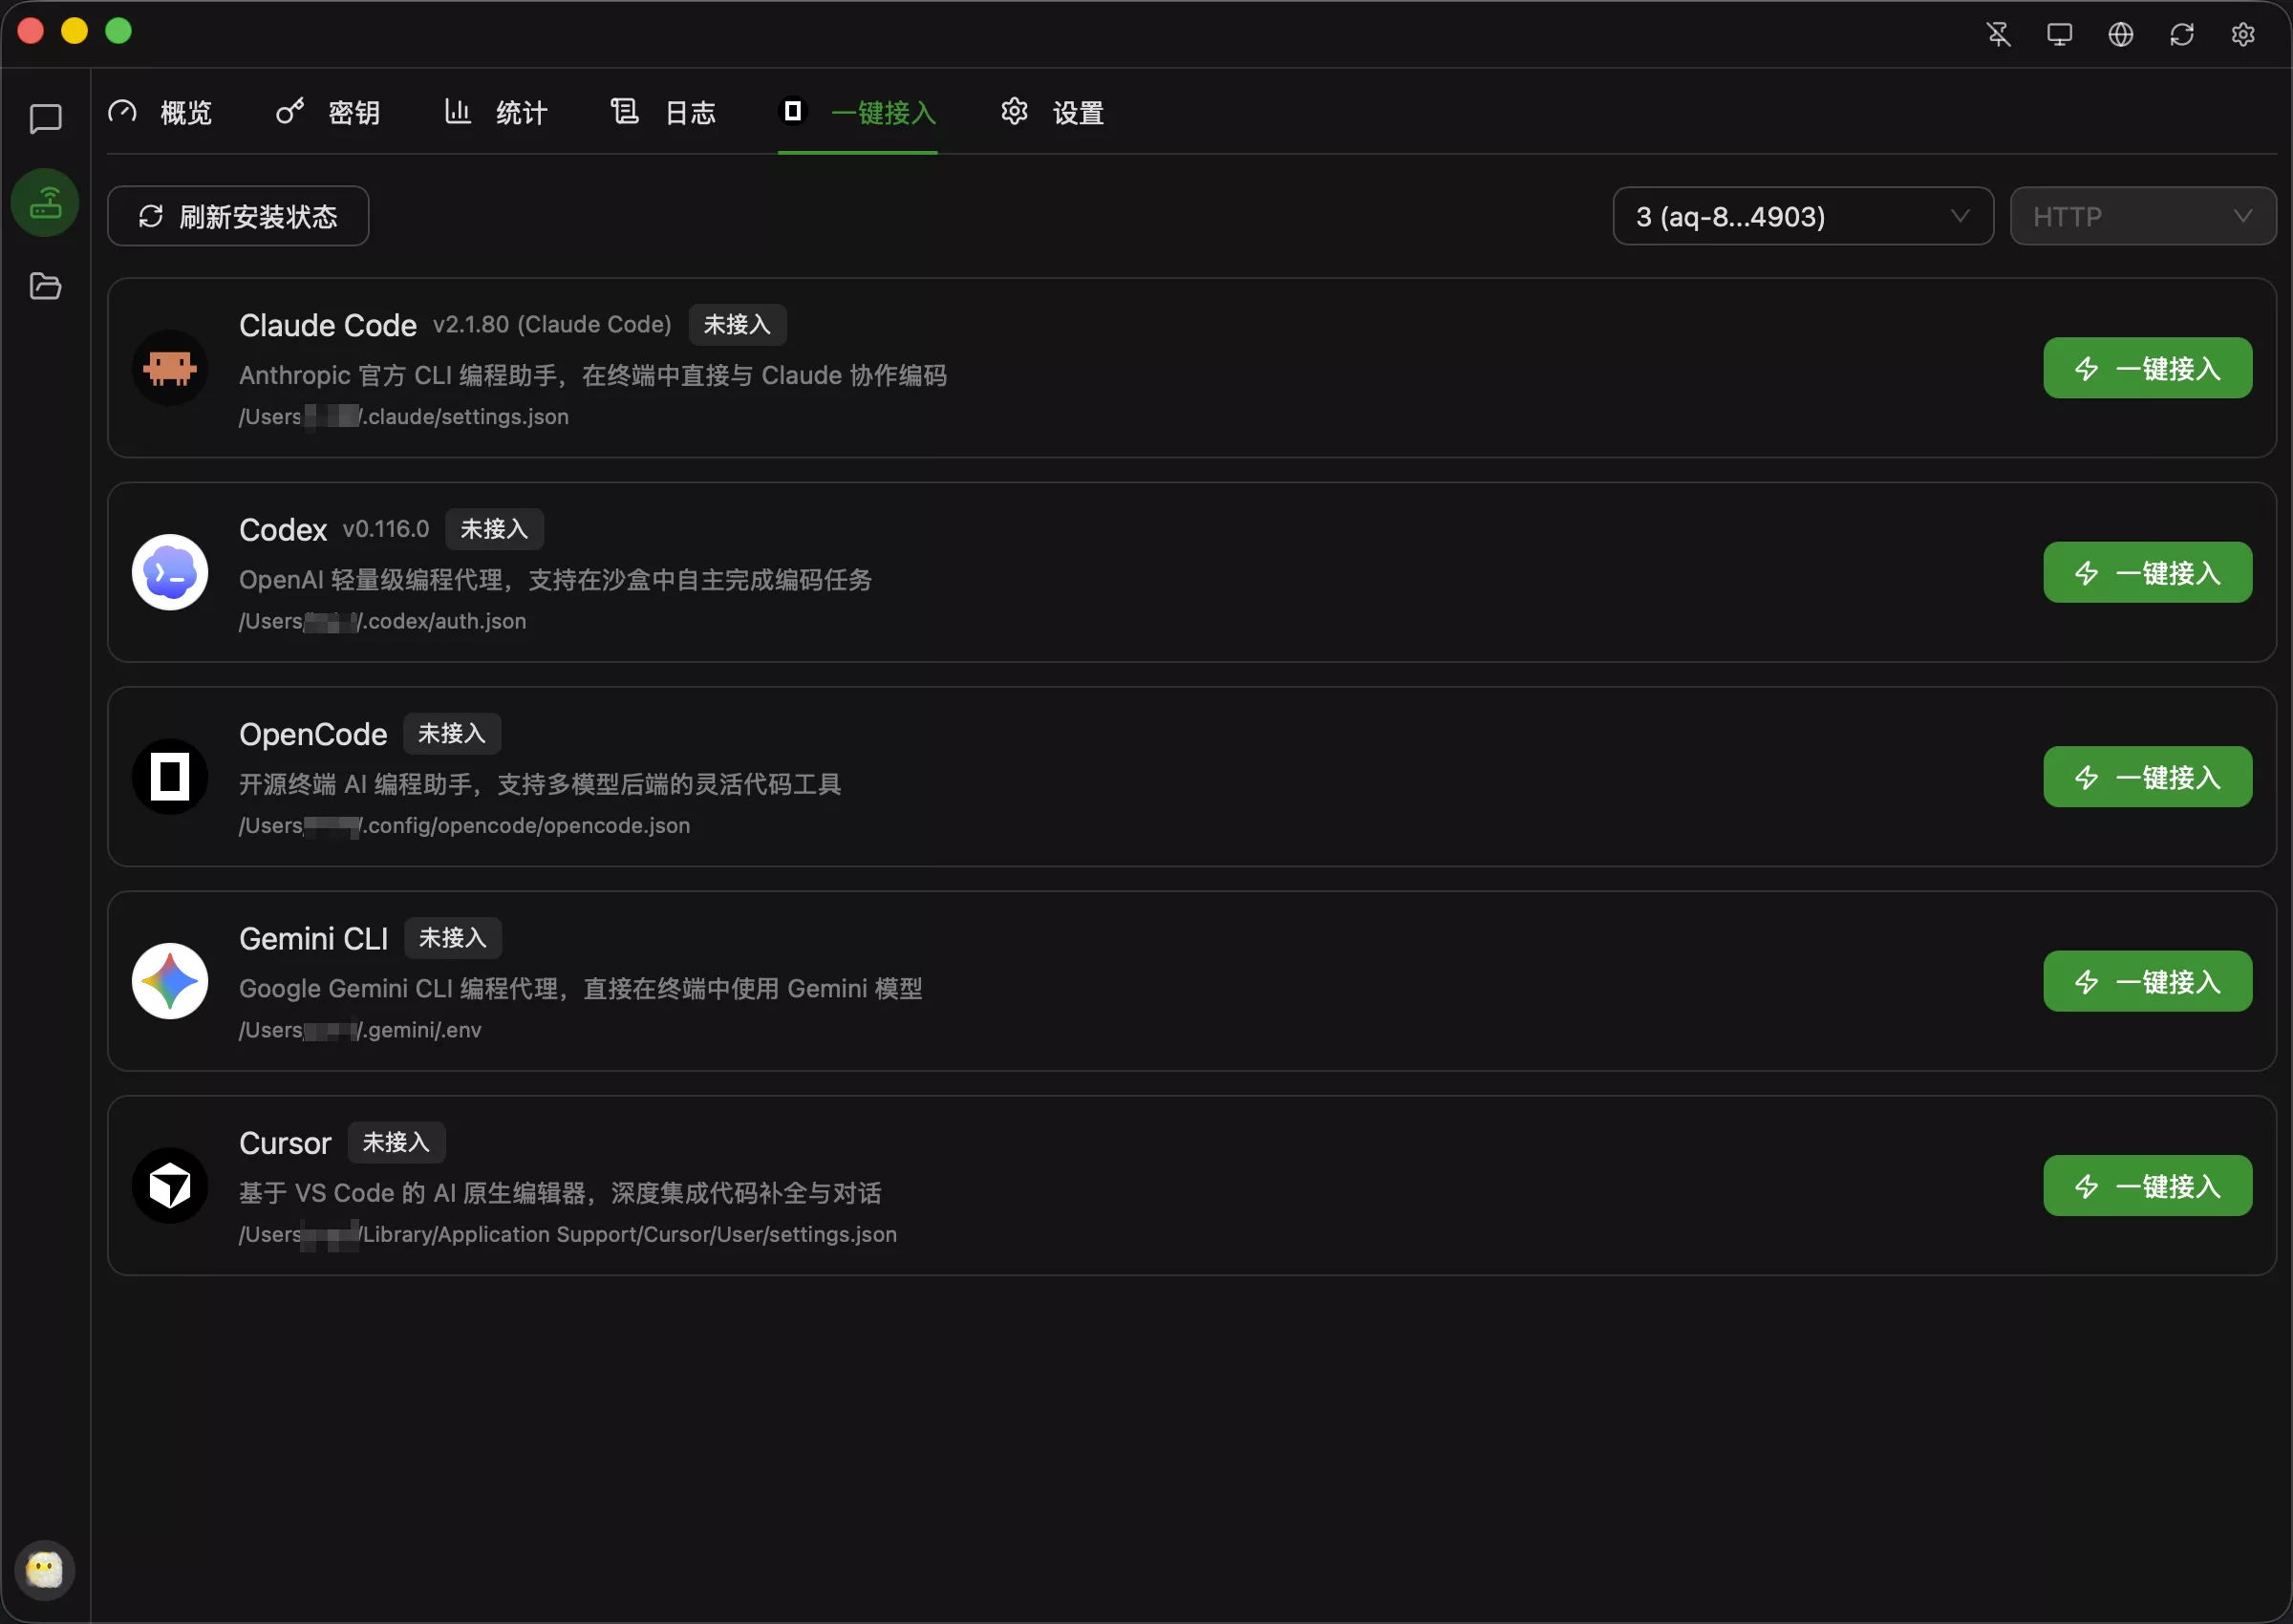
Task: Open the globe language icon in the title bar
Action: click(x=2121, y=33)
